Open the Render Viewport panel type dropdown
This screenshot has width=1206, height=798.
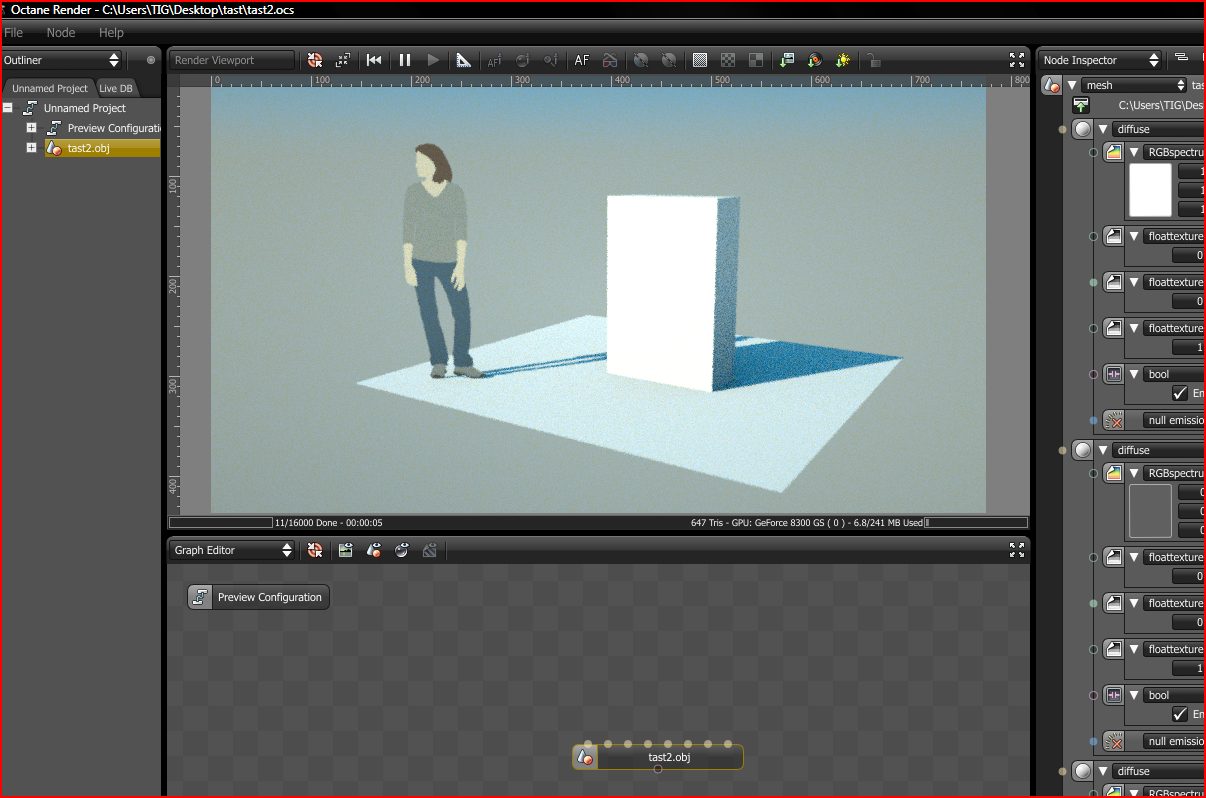232,60
